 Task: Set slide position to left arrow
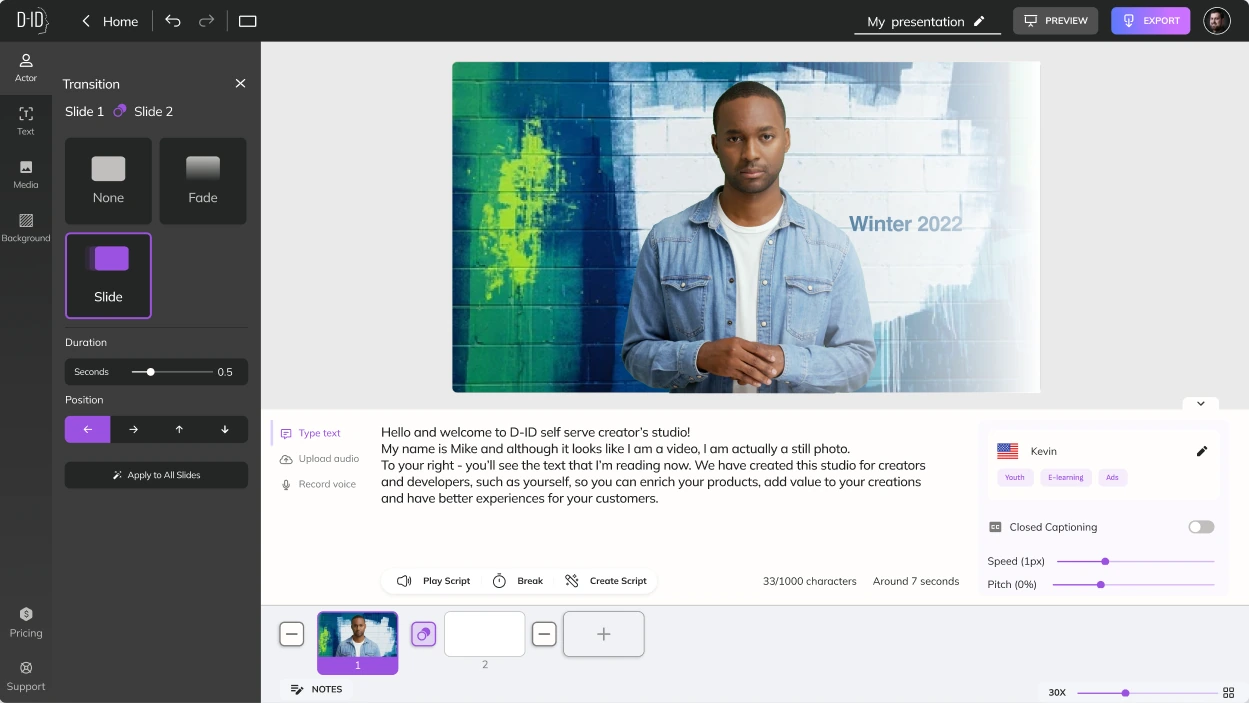tap(88, 429)
